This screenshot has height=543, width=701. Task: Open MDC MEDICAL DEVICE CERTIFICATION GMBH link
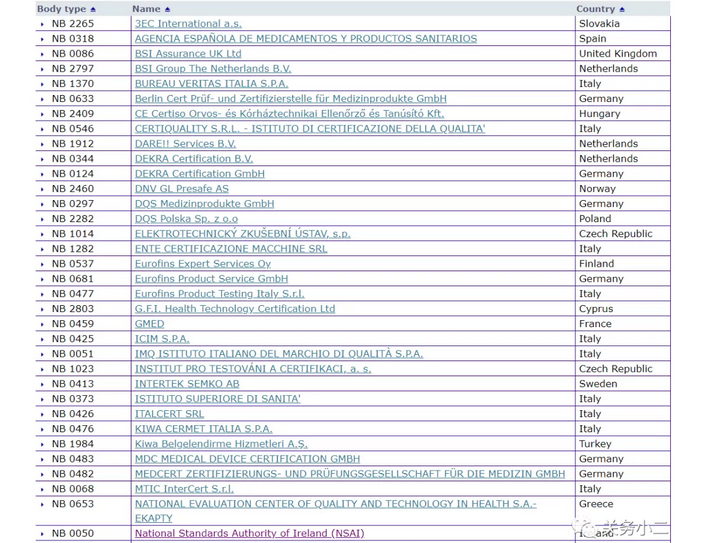248,459
